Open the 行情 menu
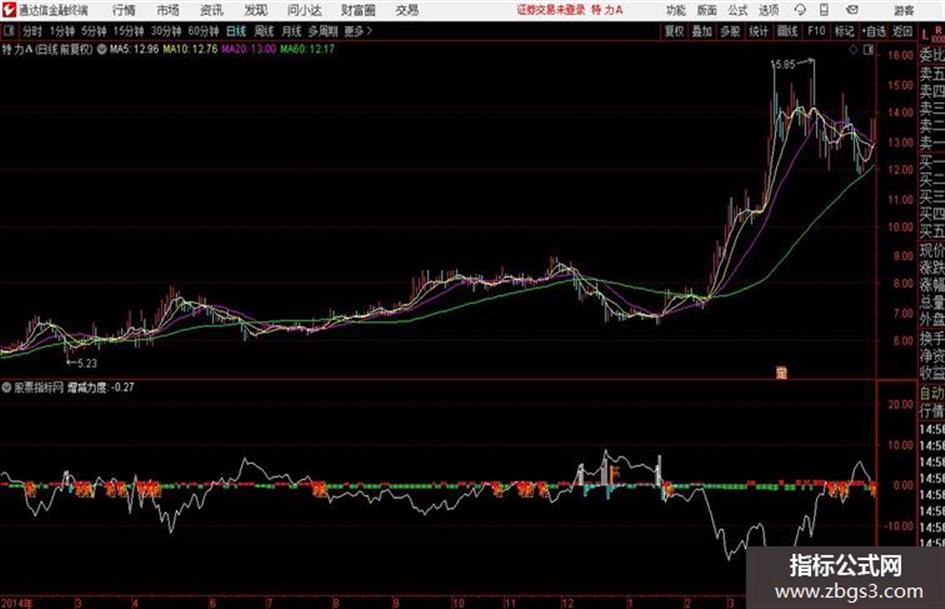945x609 pixels. click(124, 10)
